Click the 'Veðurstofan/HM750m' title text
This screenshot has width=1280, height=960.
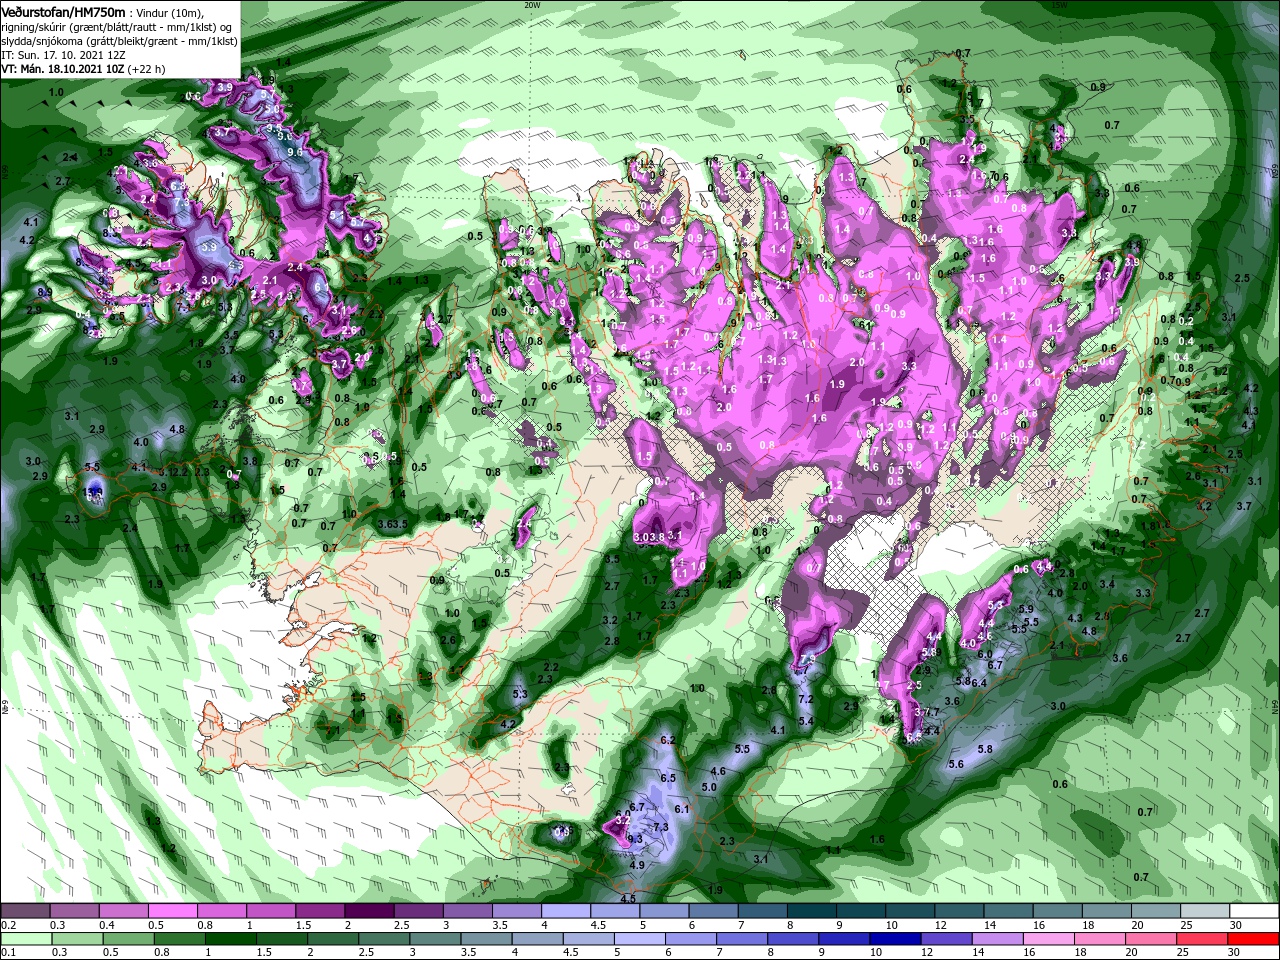tap(62, 11)
